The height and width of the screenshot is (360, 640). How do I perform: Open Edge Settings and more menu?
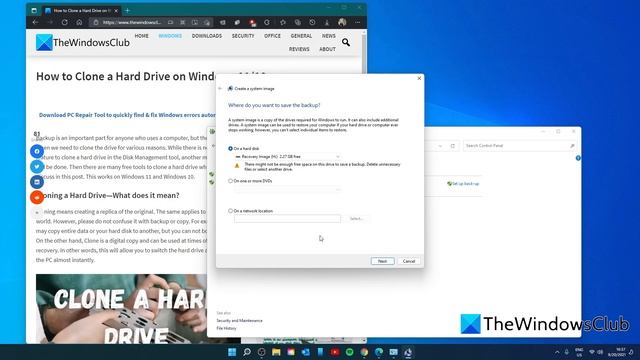pos(358,22)
